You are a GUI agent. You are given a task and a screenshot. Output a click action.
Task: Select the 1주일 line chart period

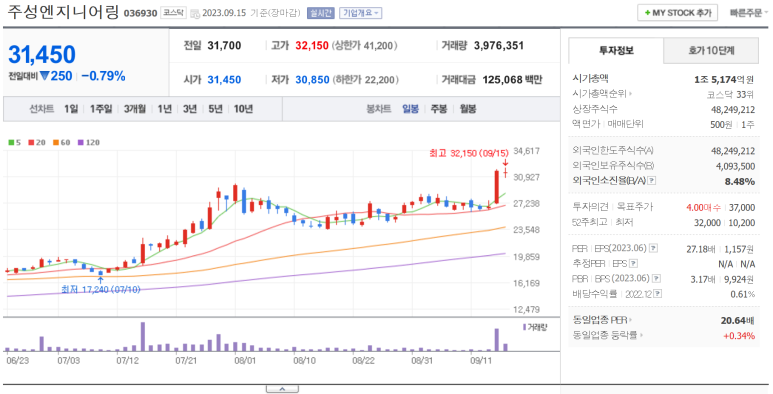pyautogui.click(x=101, y=109)
